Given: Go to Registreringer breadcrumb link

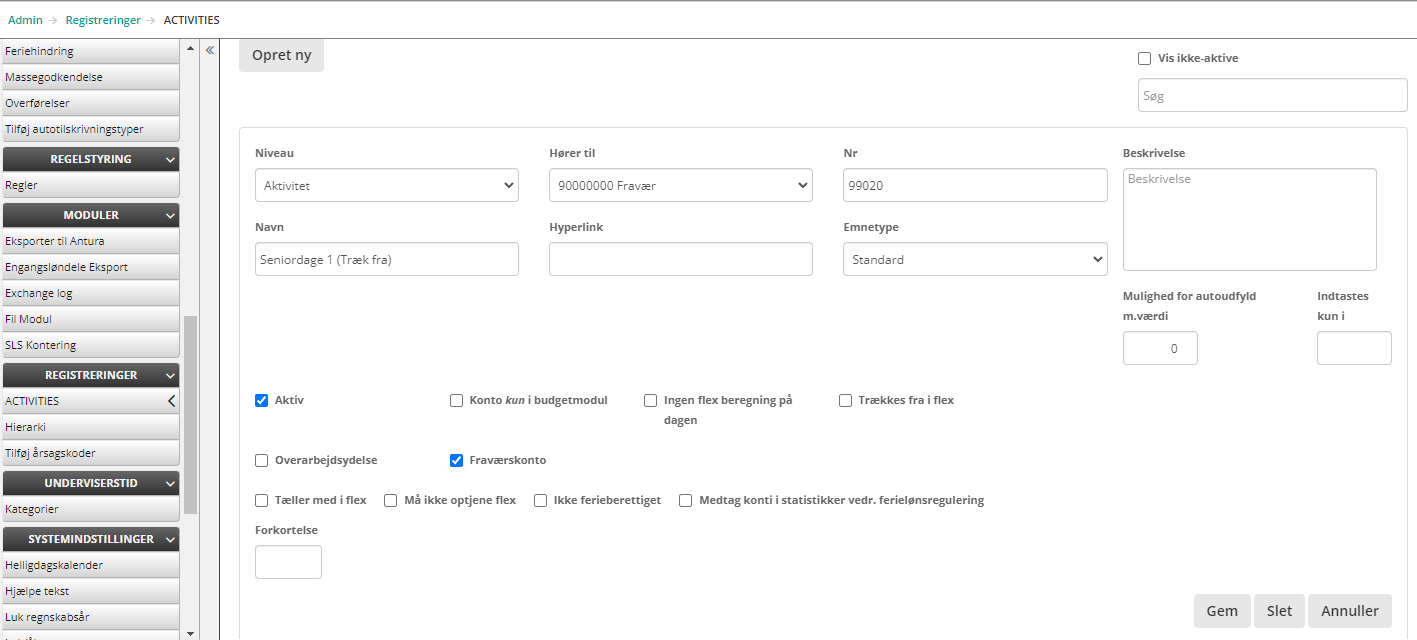Looking at the screenshot, I should (x=103, y=20).
